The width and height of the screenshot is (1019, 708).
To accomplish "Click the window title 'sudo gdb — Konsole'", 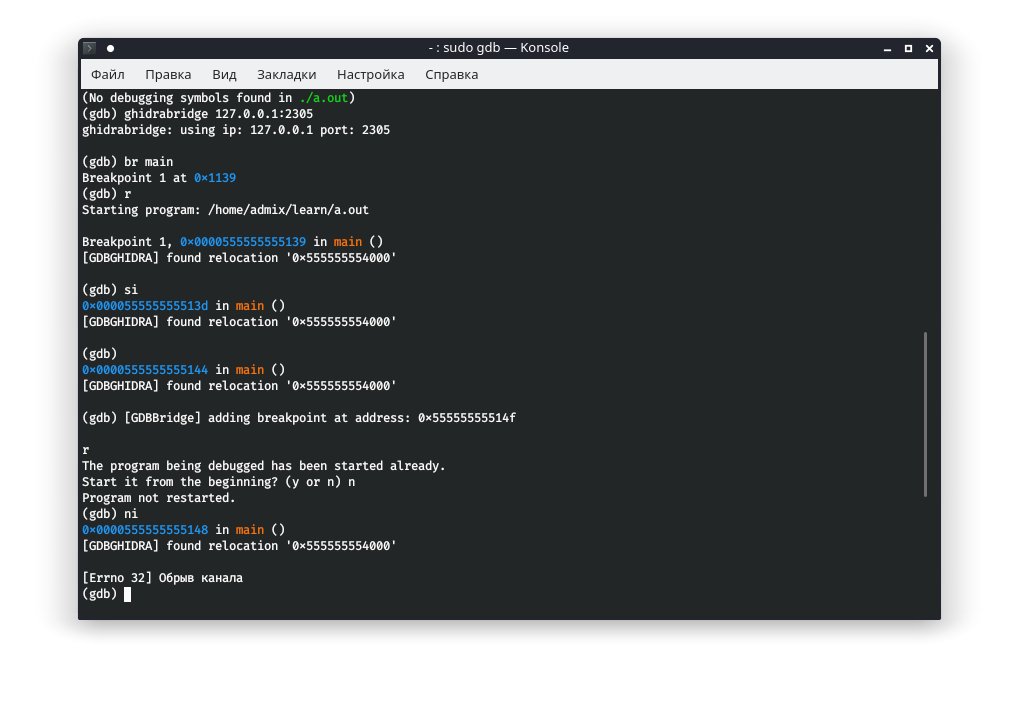I will click(x=498, y=48).
